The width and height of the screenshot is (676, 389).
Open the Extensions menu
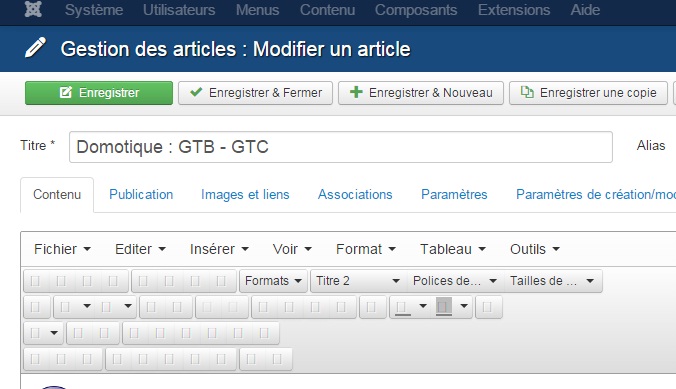(514, 10)
